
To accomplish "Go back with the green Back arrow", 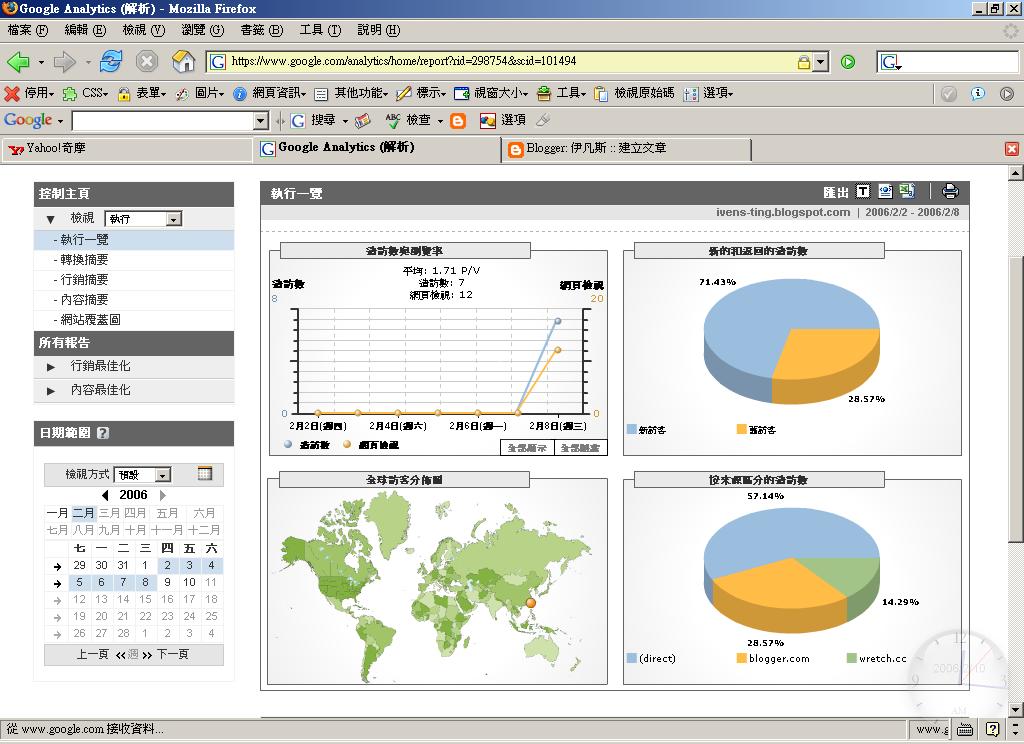I will click(x=18, y=62).
